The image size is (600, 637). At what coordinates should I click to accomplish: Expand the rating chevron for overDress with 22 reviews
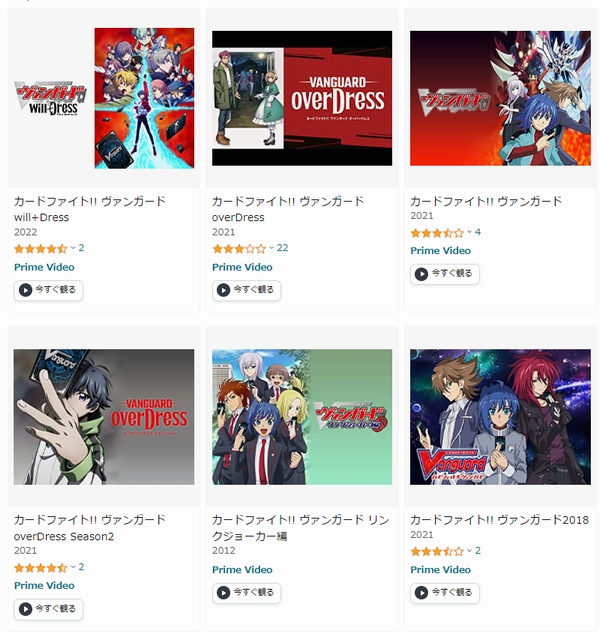[x=271, y=248]
